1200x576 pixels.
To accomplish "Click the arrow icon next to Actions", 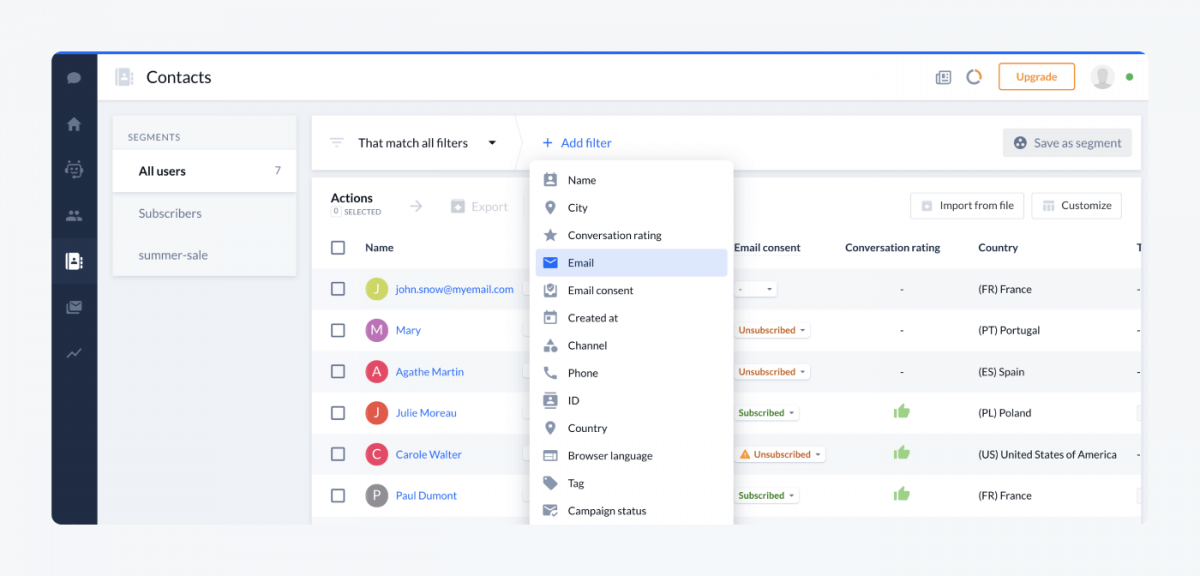I will [x=416, y=206].
